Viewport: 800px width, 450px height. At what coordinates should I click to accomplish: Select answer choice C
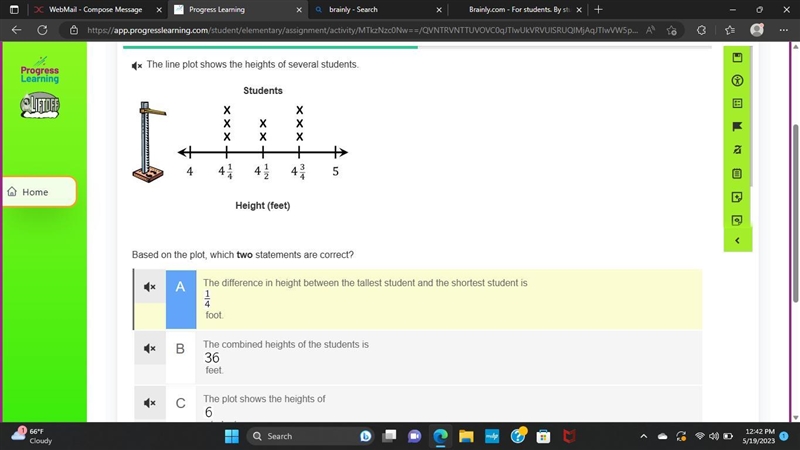click(181, 404)
